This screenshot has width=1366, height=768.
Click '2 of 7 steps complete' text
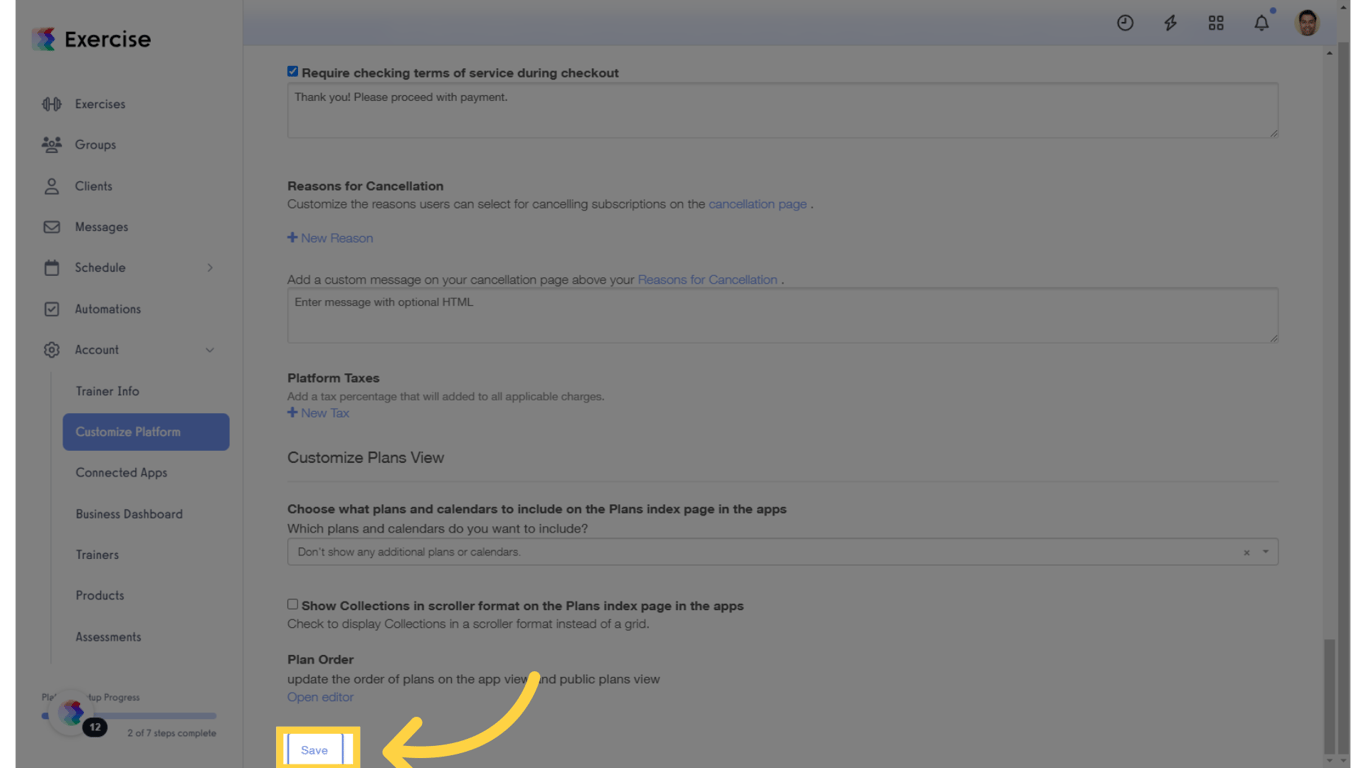[171, 733]
